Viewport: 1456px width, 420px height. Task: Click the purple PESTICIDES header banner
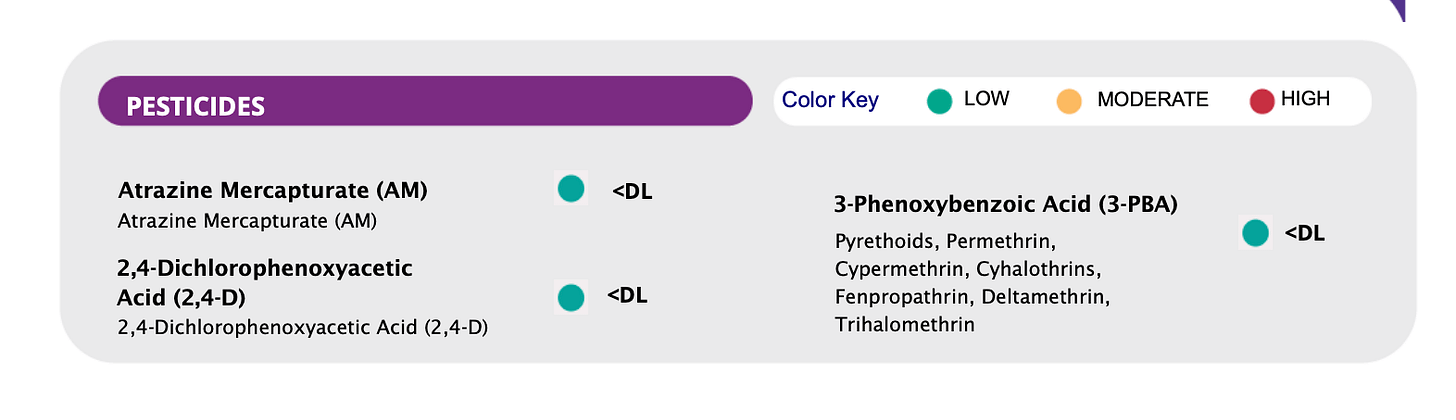[424, 101]
